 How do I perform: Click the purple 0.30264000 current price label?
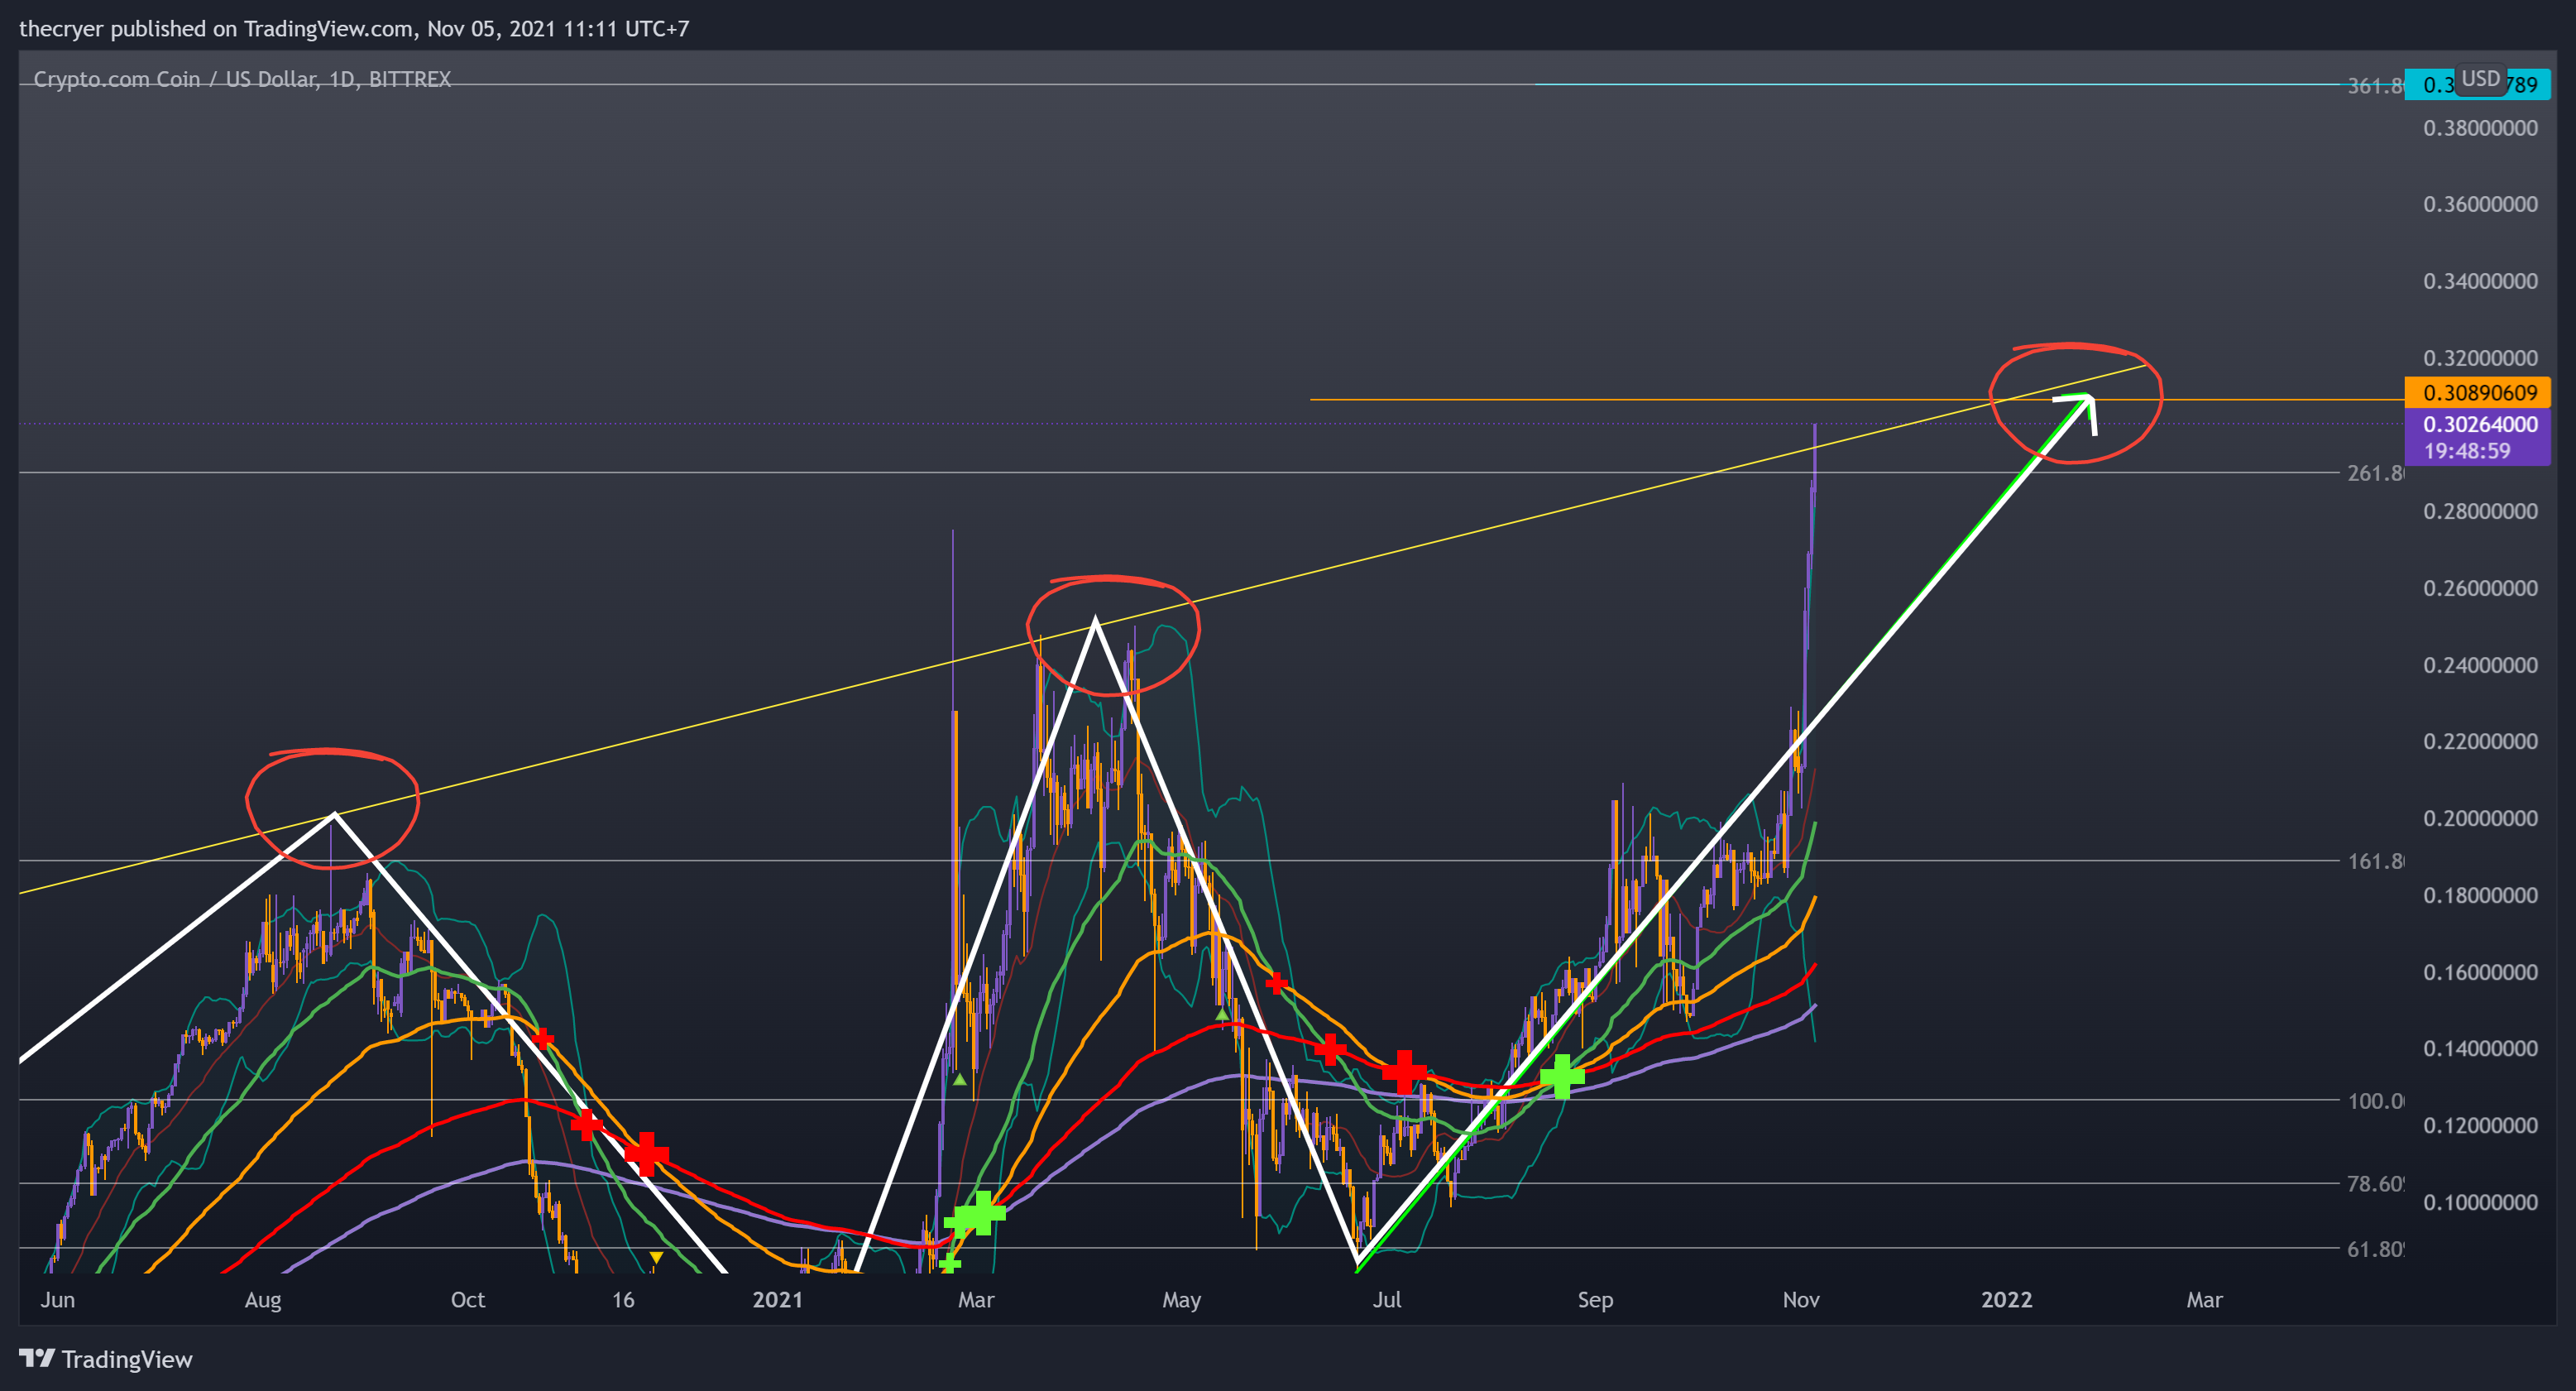click(2478, 424)
